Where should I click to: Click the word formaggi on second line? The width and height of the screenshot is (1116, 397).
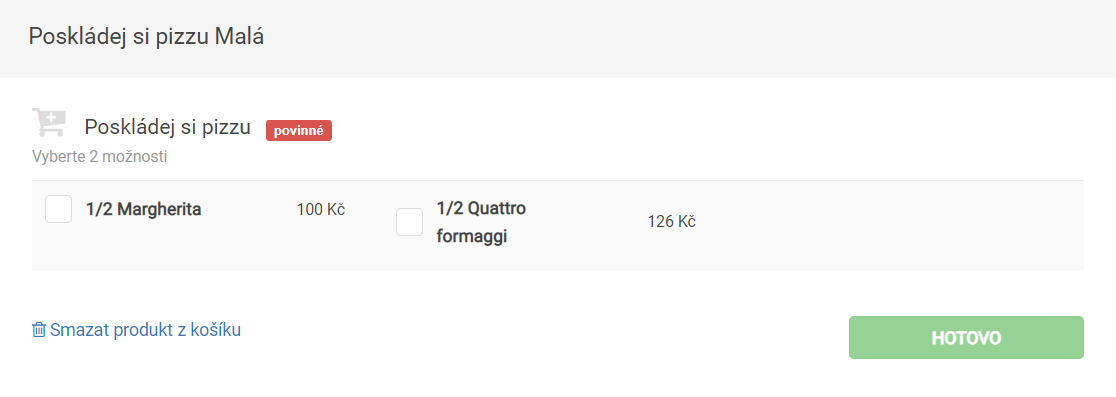click(472, 237)
